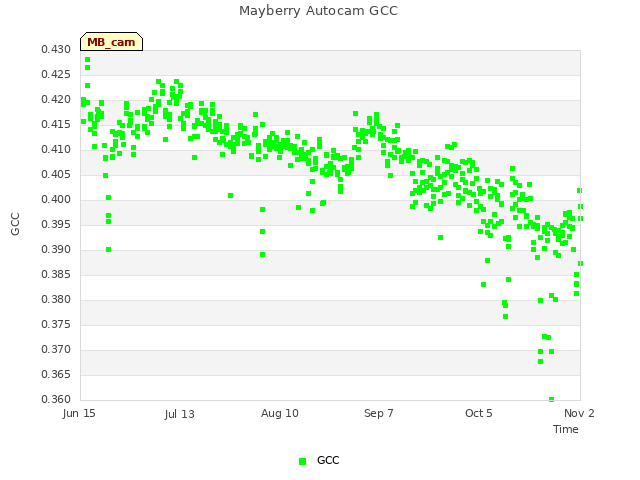Viewport: 640px width, 480px height.
Task: Click the highest data point near 0.428
Action: [87, 60]
